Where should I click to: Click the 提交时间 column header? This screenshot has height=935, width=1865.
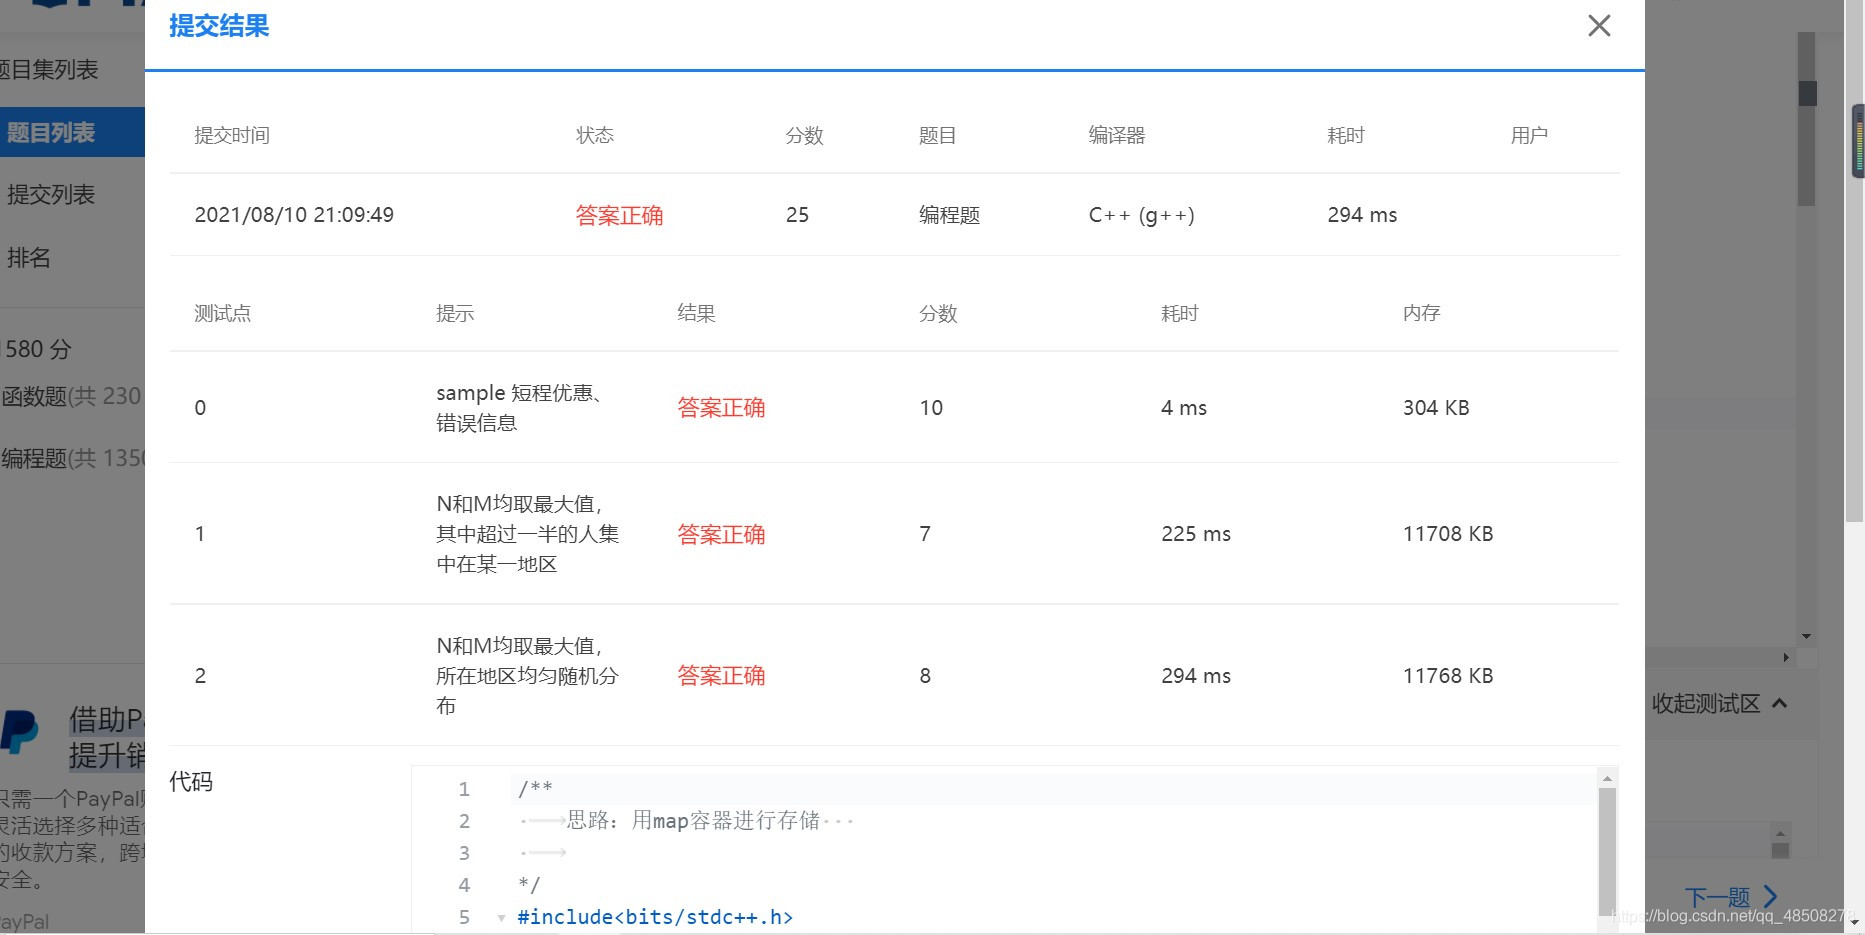(232, 135)
